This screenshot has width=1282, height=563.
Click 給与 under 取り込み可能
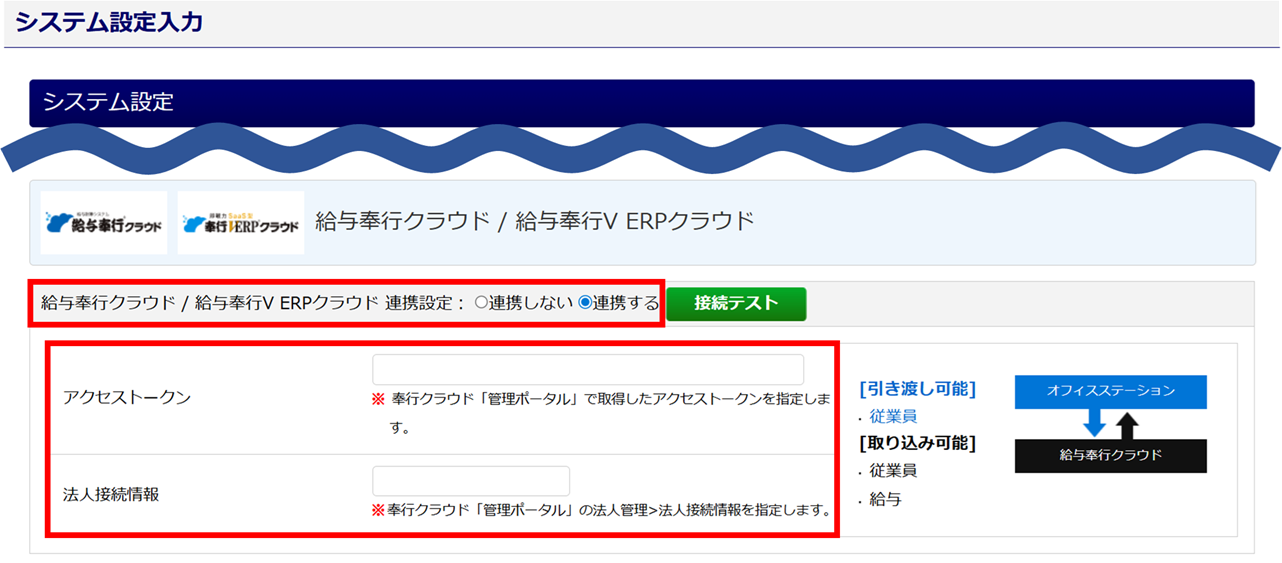click(x=885, y=498)
